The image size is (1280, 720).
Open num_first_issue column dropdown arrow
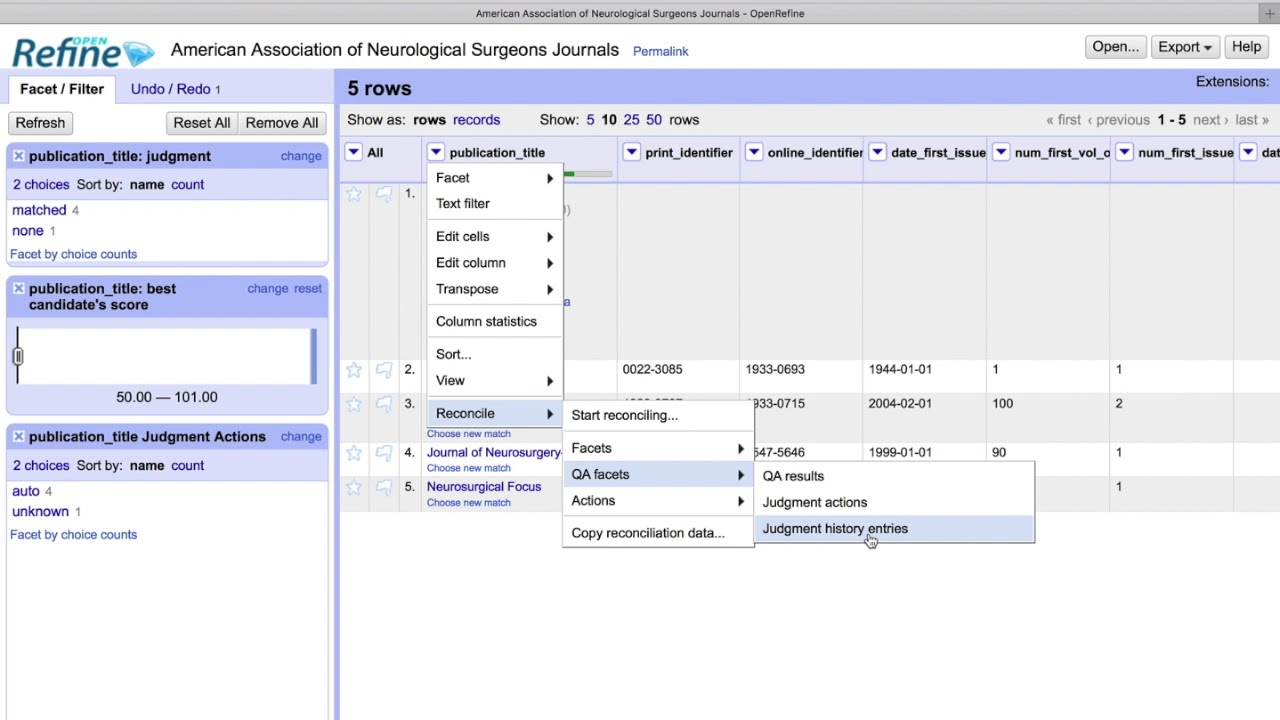click(1124, 153)
